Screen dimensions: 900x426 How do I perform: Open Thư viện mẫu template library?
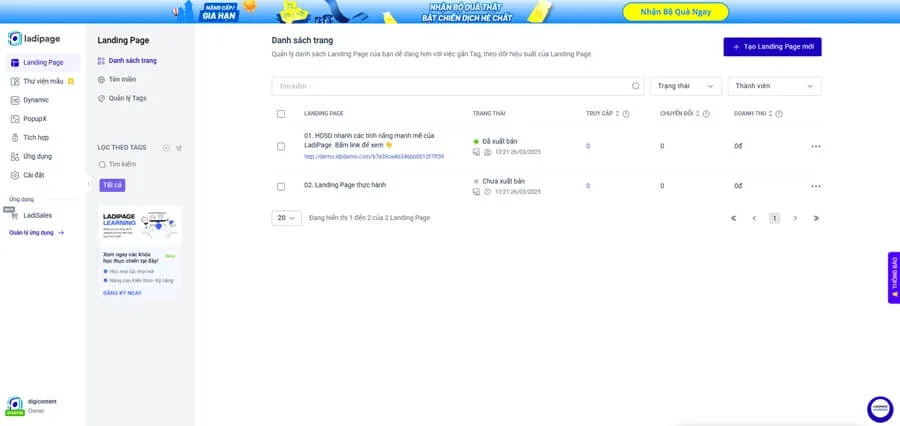(43, 82)
